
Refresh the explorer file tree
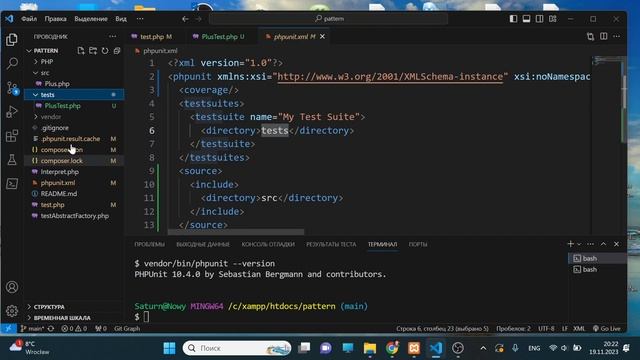(x=105, y=51)
